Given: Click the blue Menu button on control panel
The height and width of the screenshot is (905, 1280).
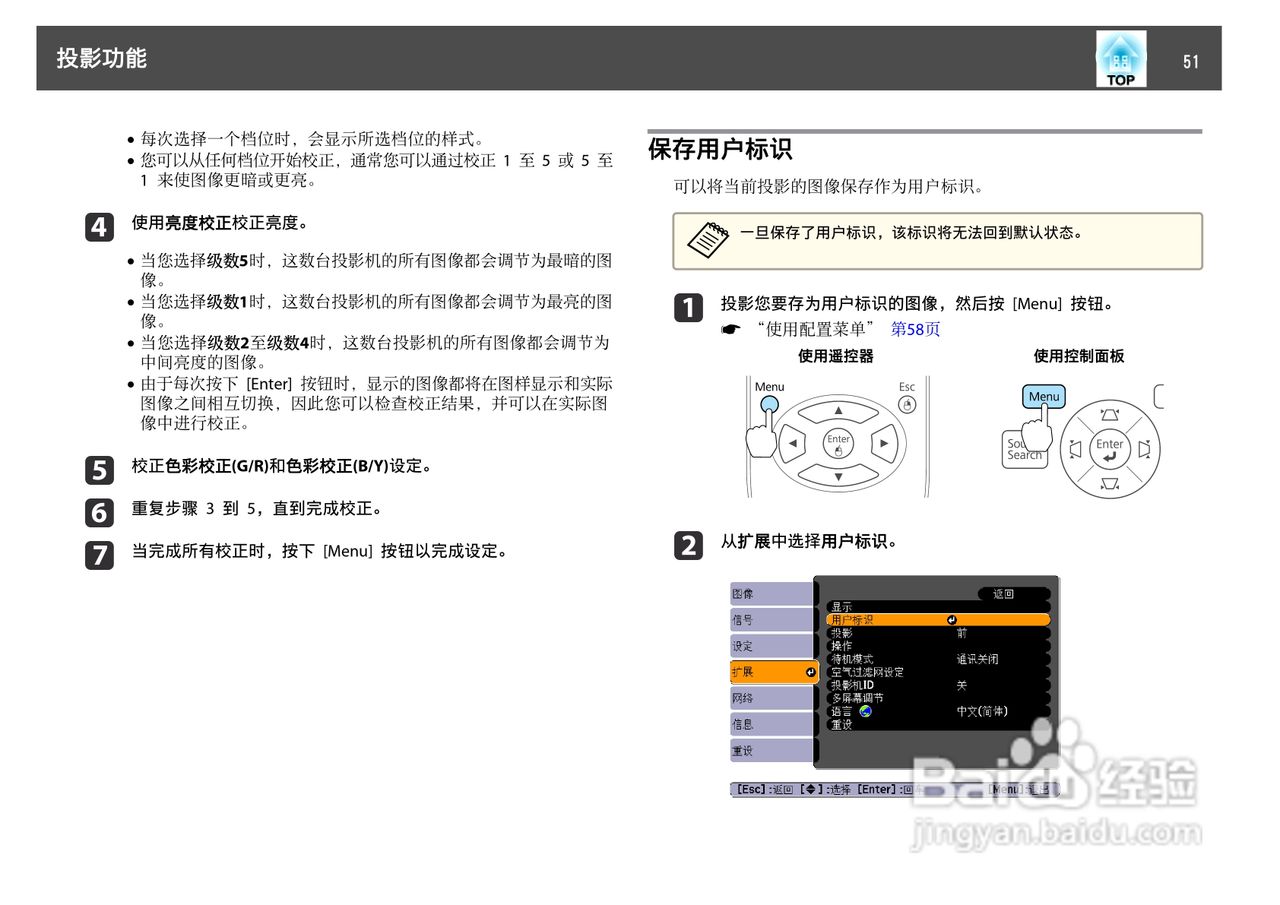Looking at the screenshot, I should pos(1043,396).
